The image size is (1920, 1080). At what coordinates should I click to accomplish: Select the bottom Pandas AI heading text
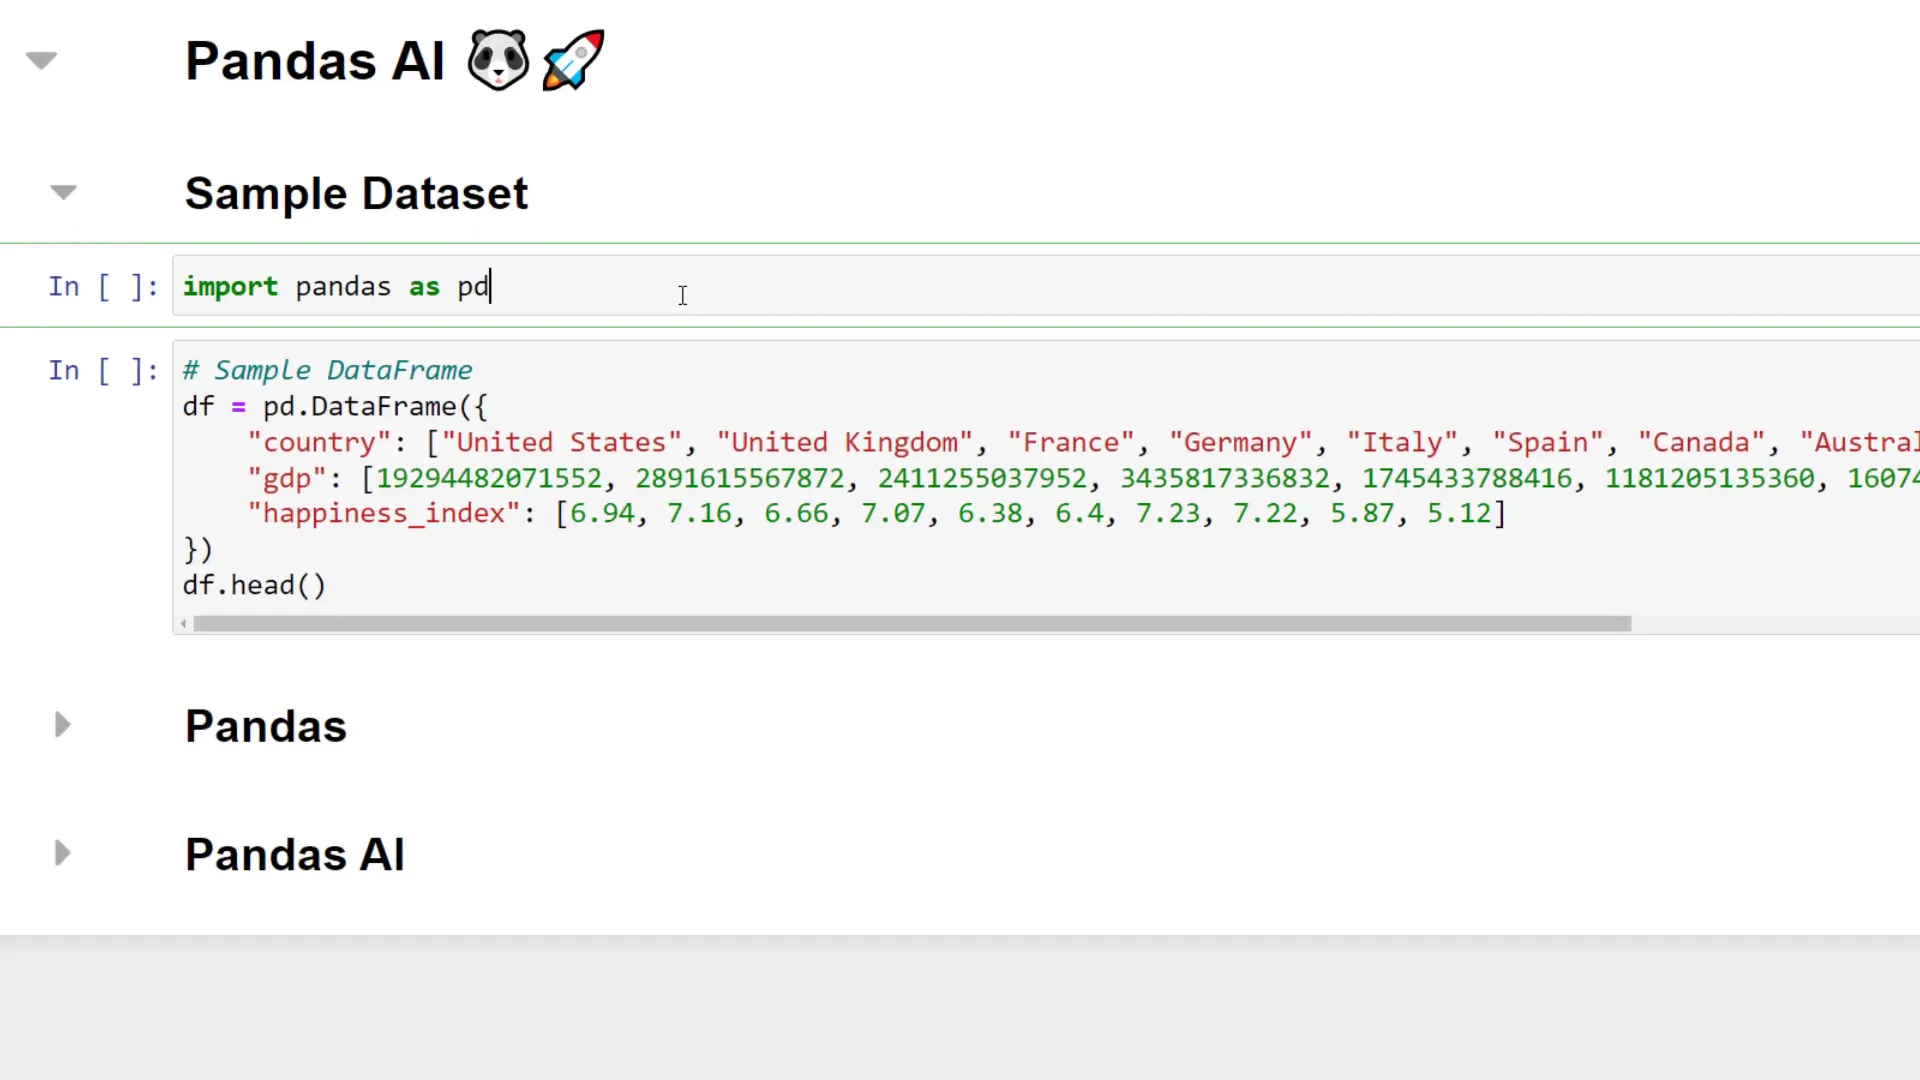pyautogui.click(x=295, y=855)
